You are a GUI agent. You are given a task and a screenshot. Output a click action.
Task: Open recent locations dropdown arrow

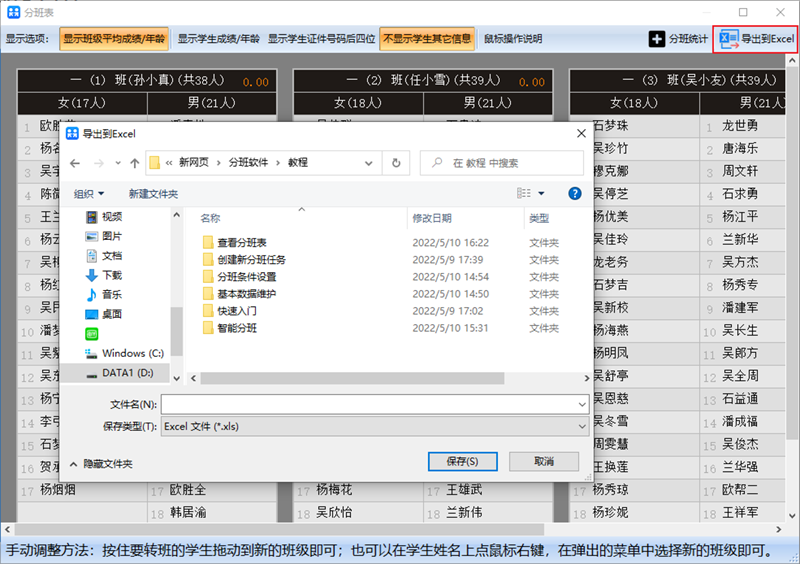coord(118,163)
